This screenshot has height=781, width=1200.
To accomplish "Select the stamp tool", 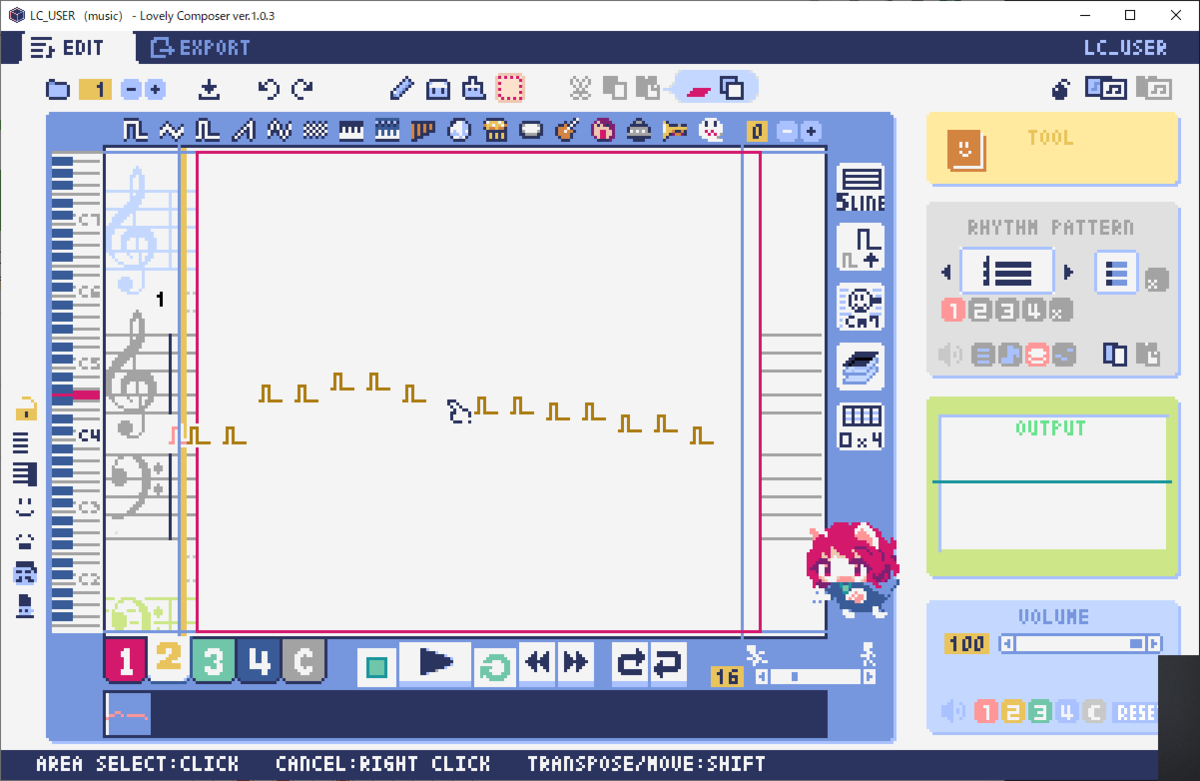I will point(474,89).
